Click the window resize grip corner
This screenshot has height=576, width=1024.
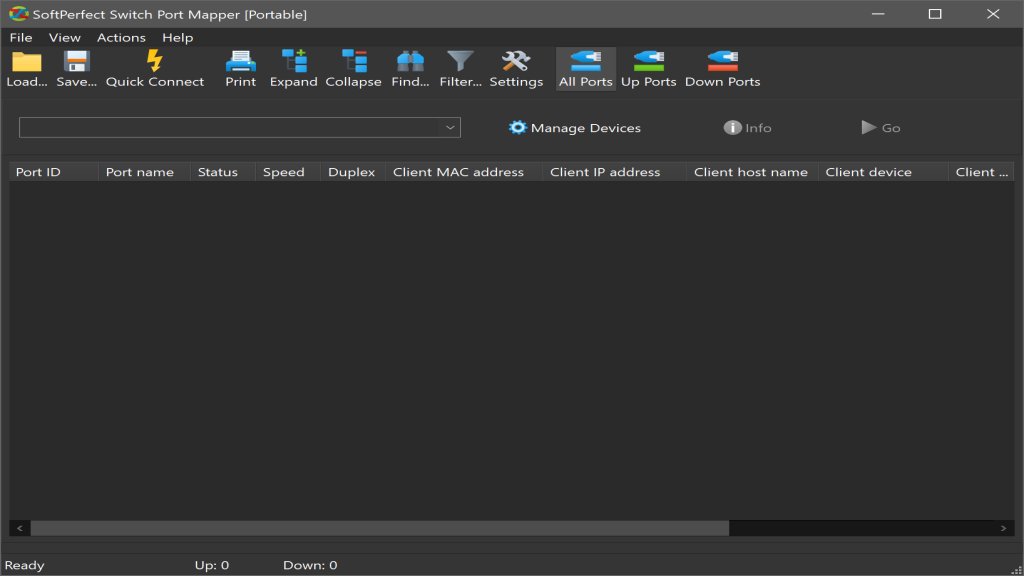[x=1016, y=569]
